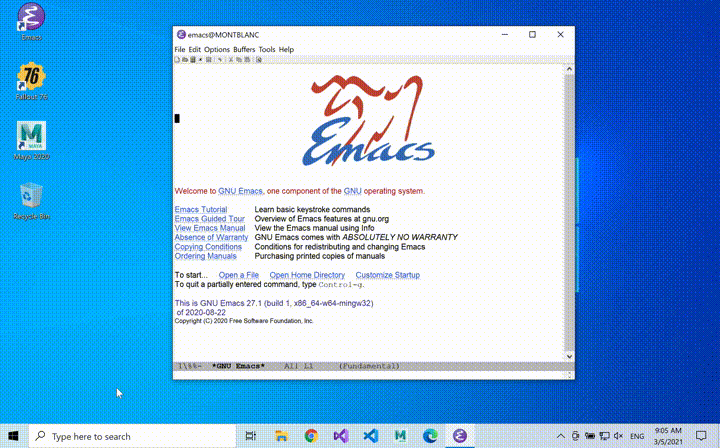The height and width of the screenshot is (448, 720).
Task: Open the File menu
Action: coord(180,49)
